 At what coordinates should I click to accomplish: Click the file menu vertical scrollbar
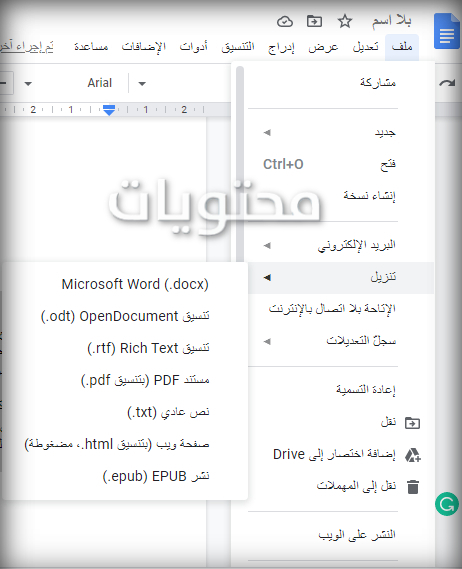(240, 164)
